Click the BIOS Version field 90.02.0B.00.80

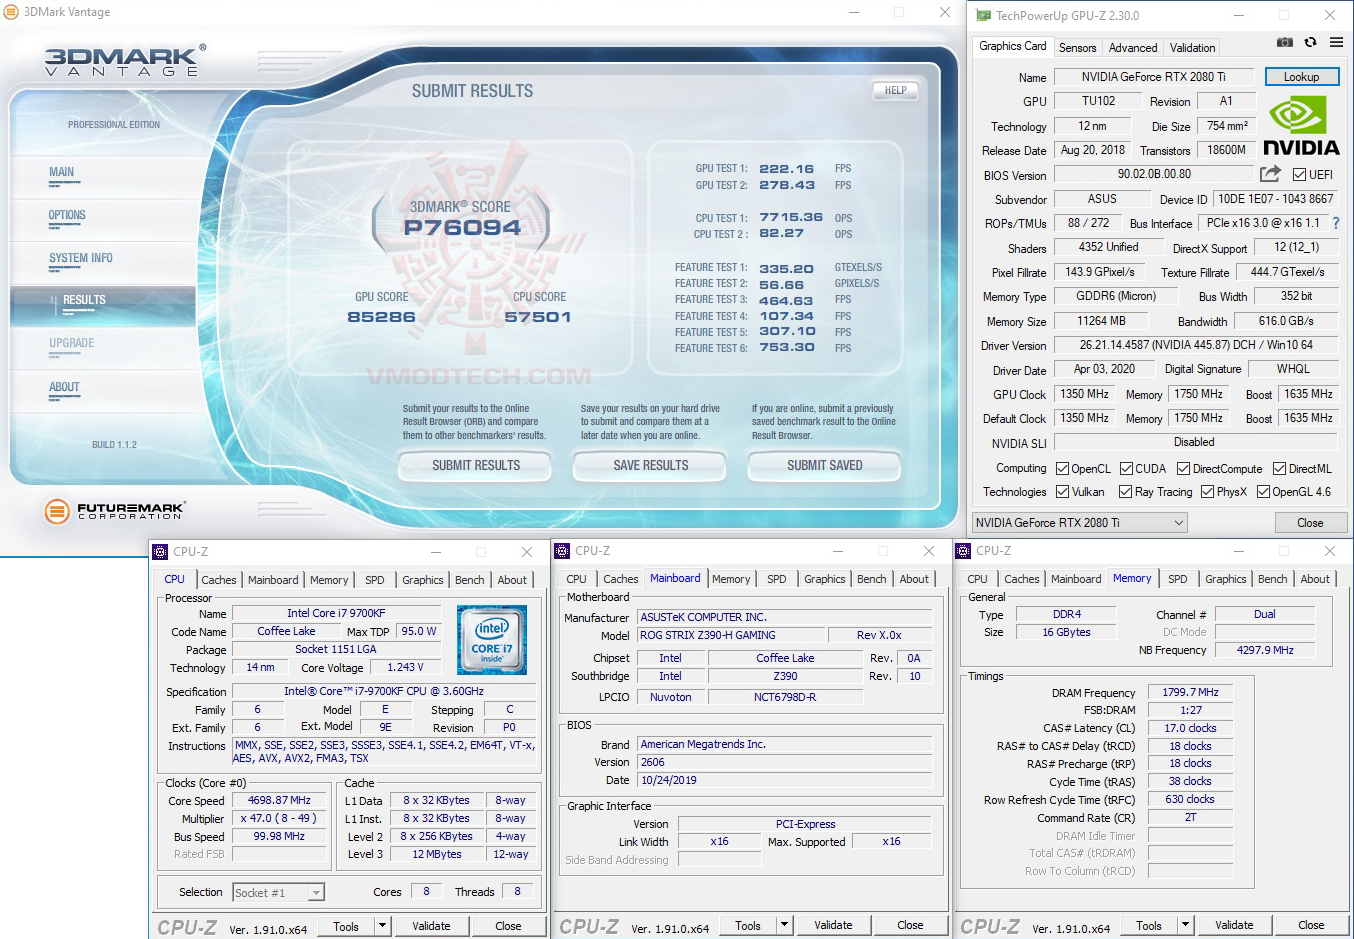click(1154, 174)
